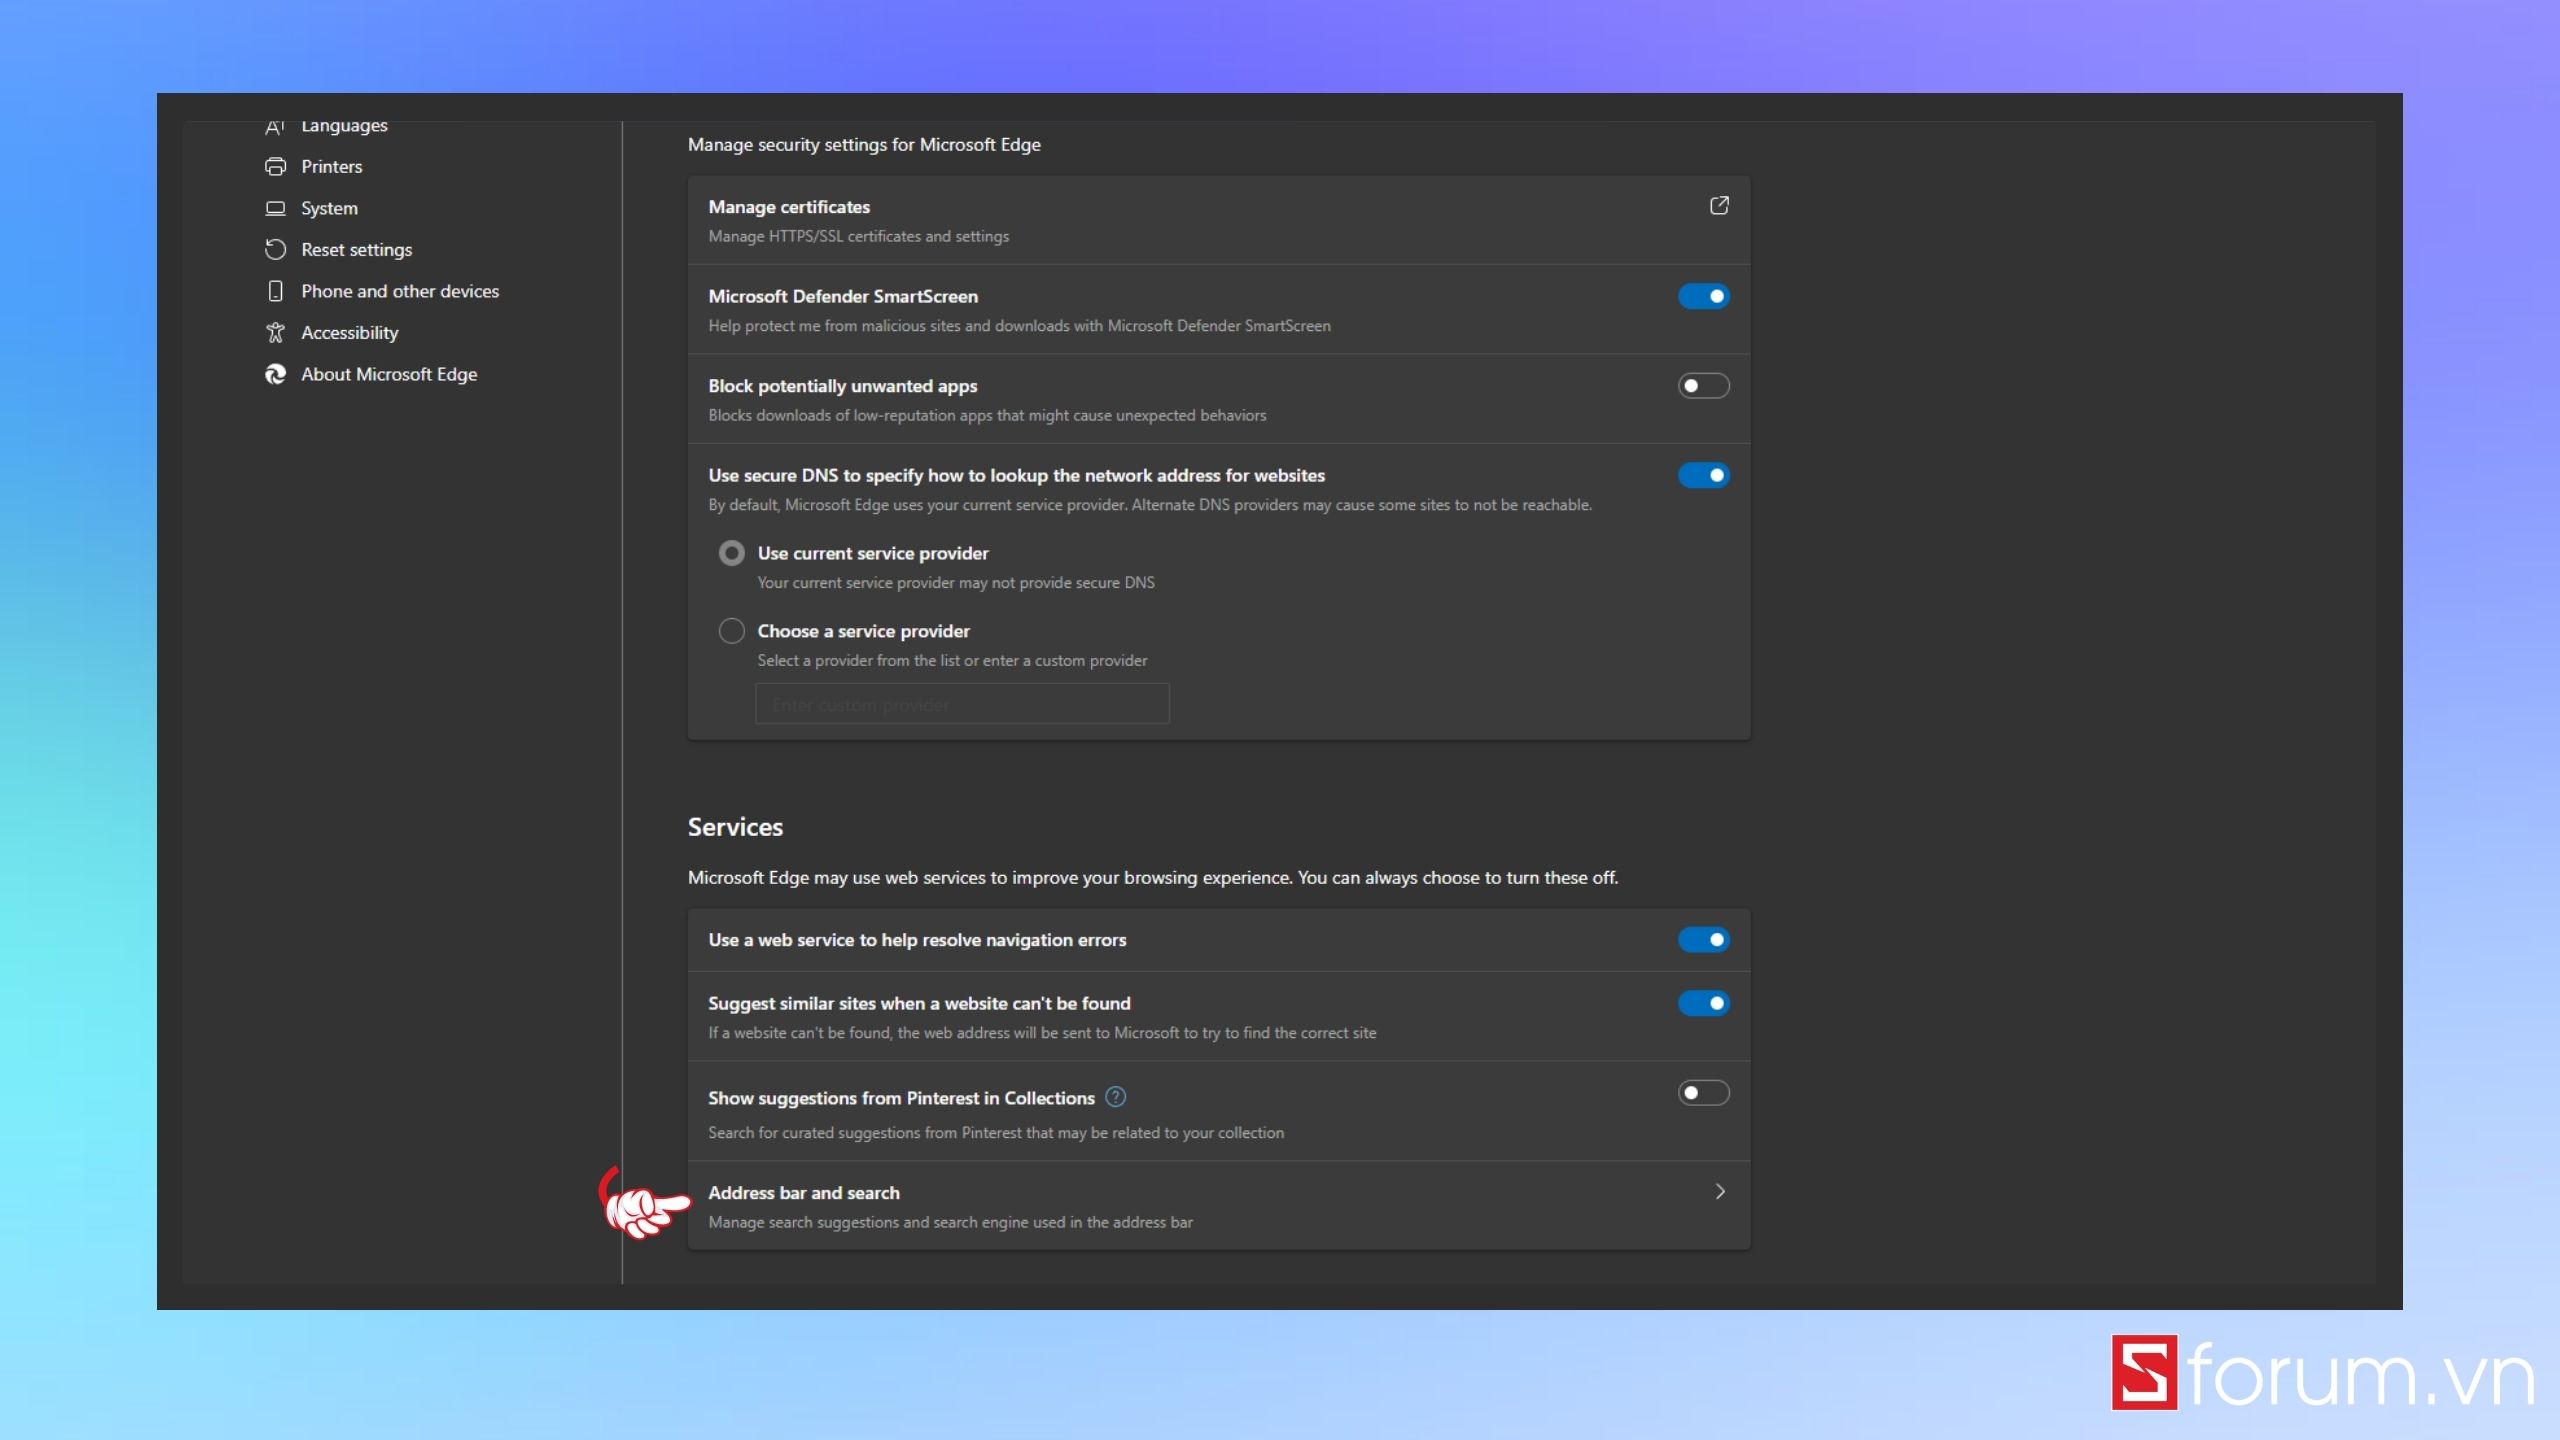
Task: Turn off resolve navigation errors service
Action: pos(1703,940)
